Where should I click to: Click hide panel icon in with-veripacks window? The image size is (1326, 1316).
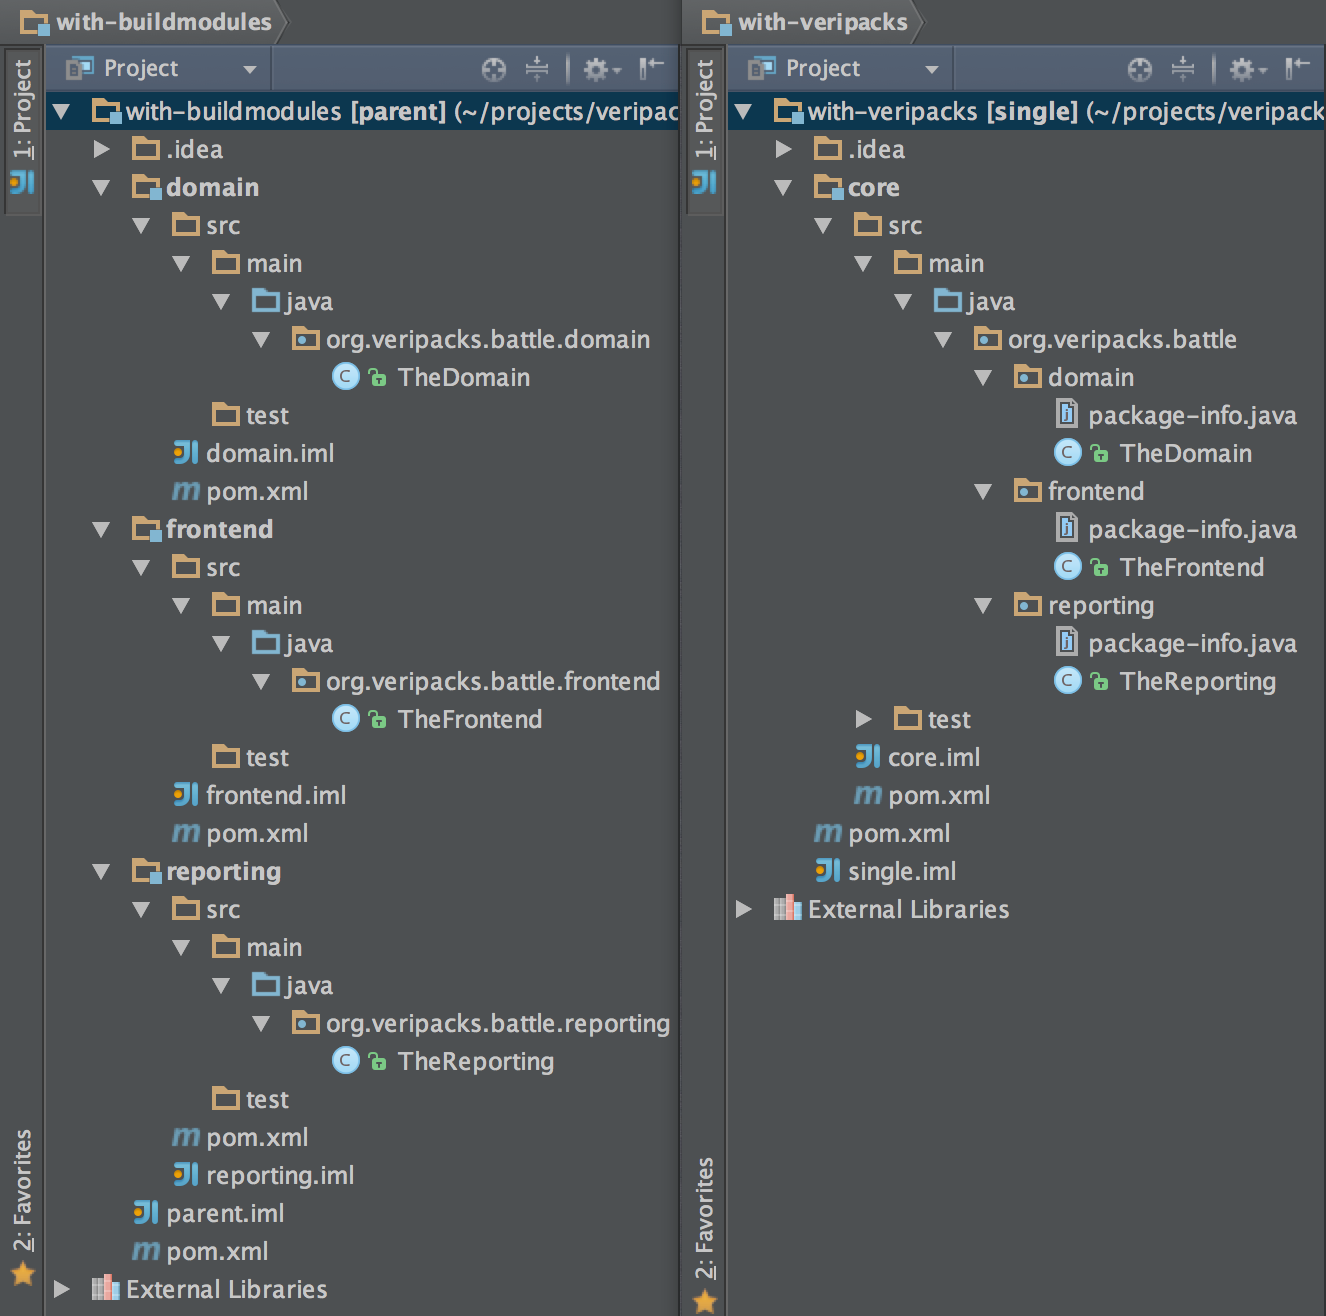tap(1298, 68)
